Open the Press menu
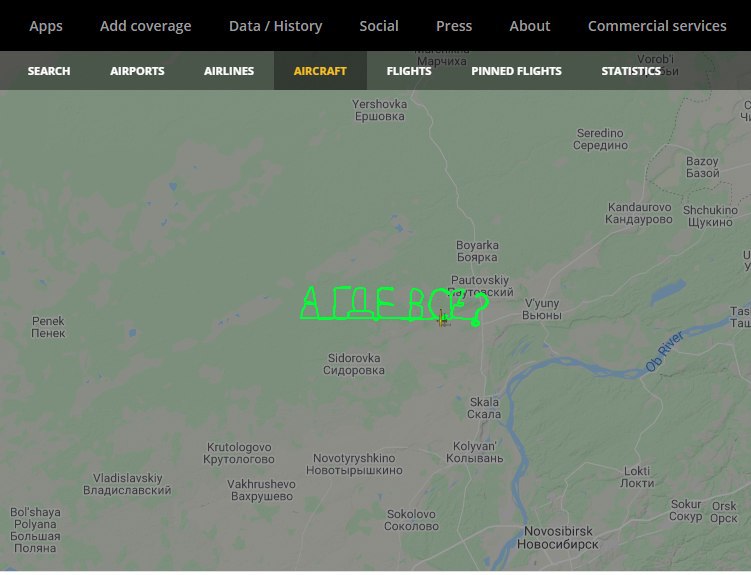 coord(454,26)
